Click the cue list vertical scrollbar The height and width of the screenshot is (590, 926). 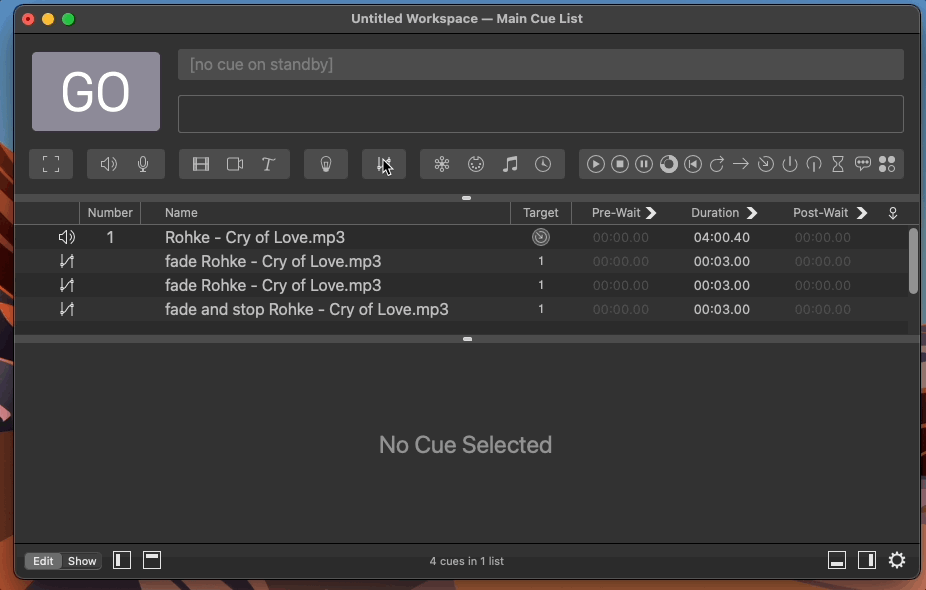click(913, 261)
